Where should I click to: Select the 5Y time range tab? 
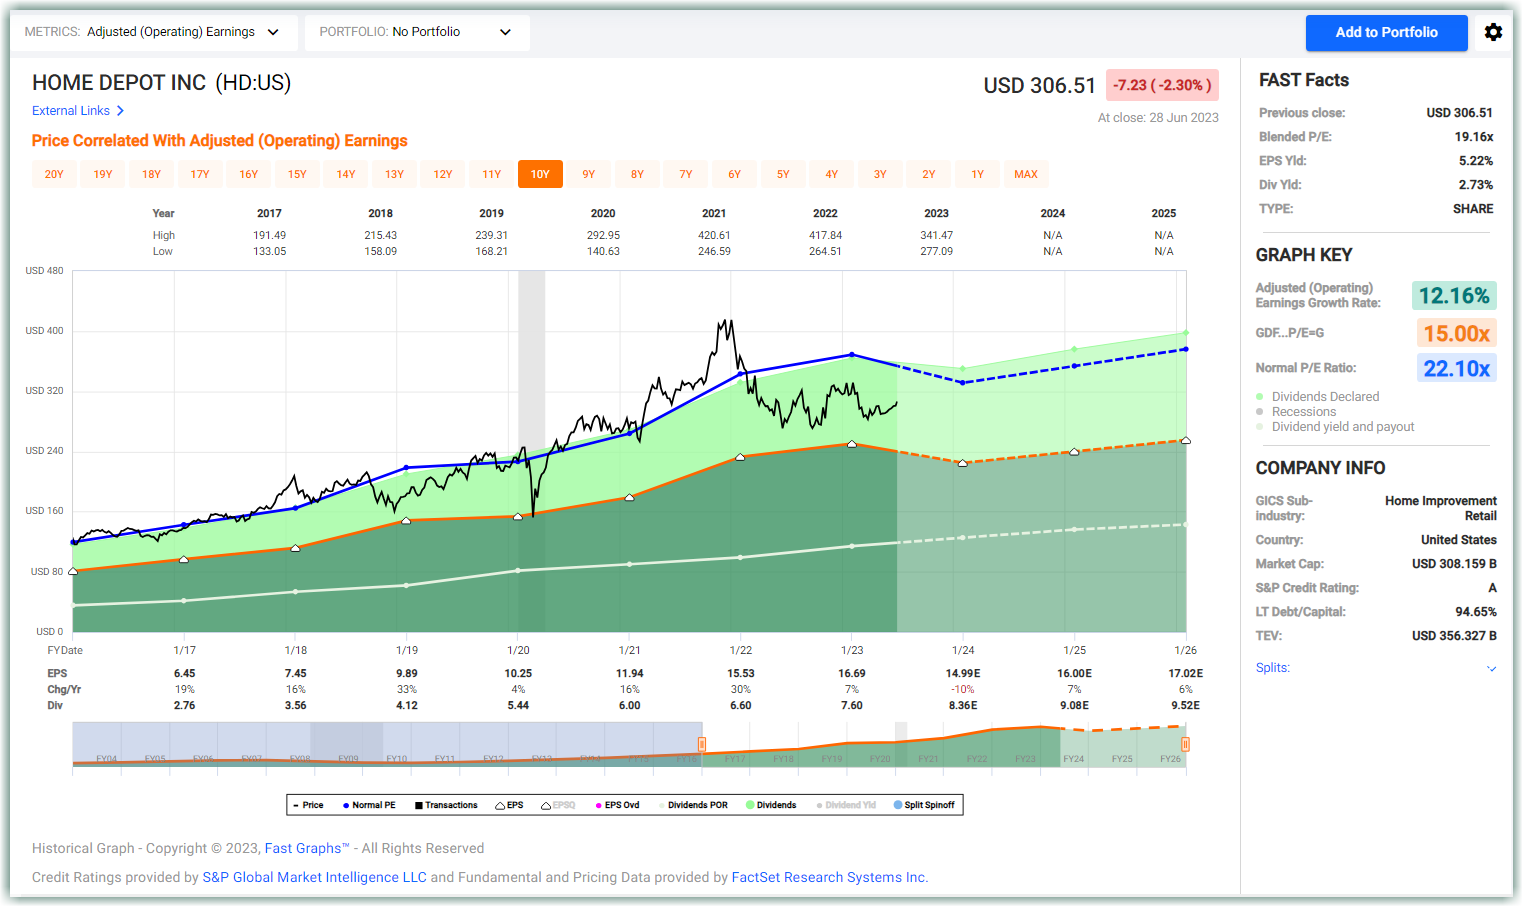click(783, 174)
